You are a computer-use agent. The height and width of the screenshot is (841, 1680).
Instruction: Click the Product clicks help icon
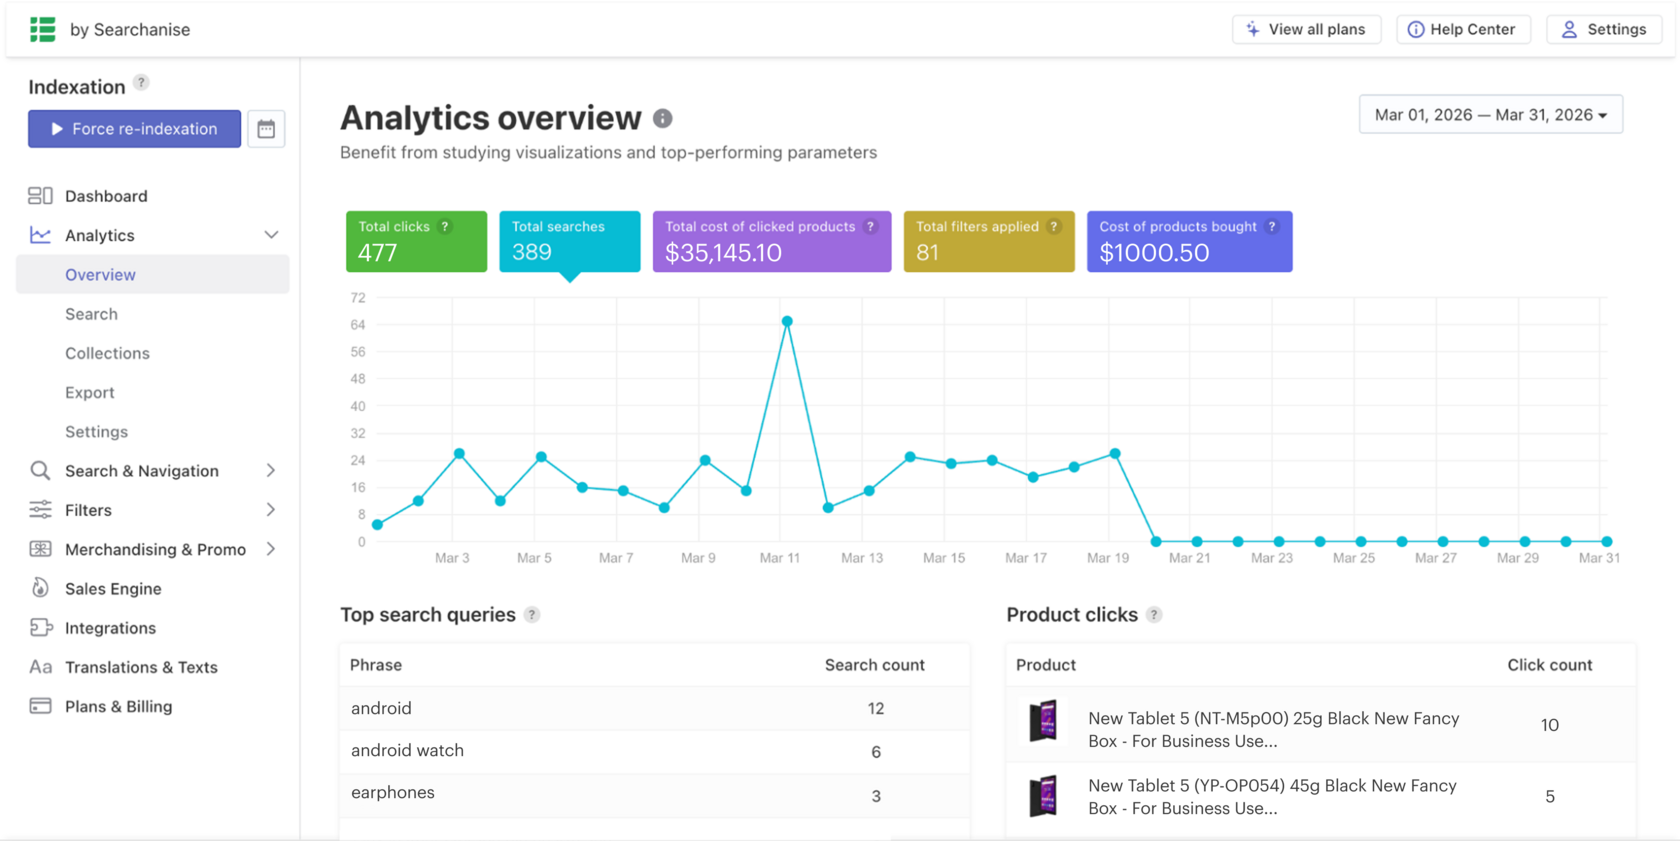[x=1154, y=615]
